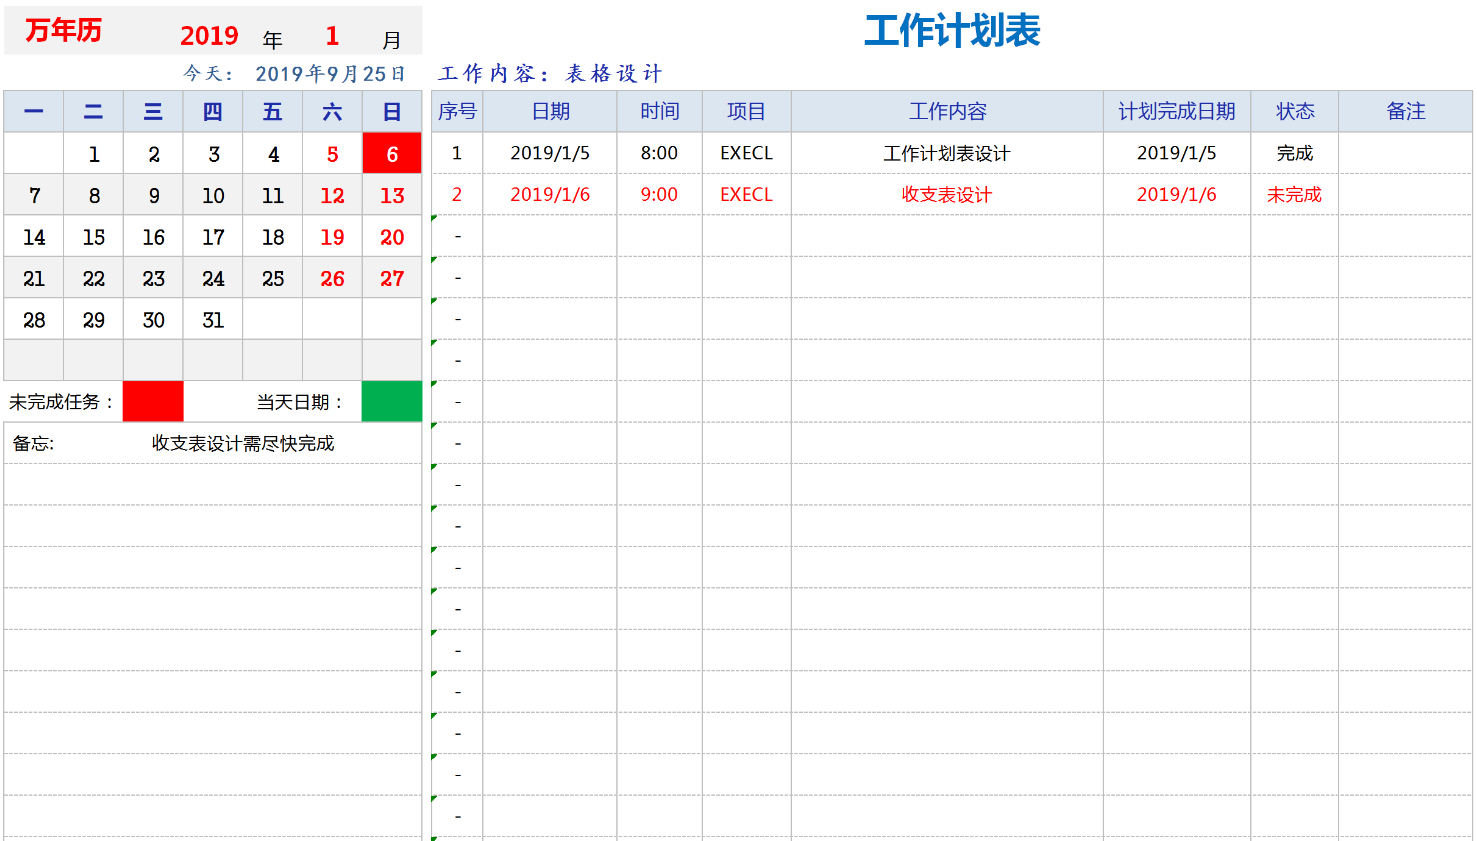Image resolution: width=1477 pixels, height=841 pixels.
Task: Select the 工作计划表设计 cell
Action: (946, 153)
